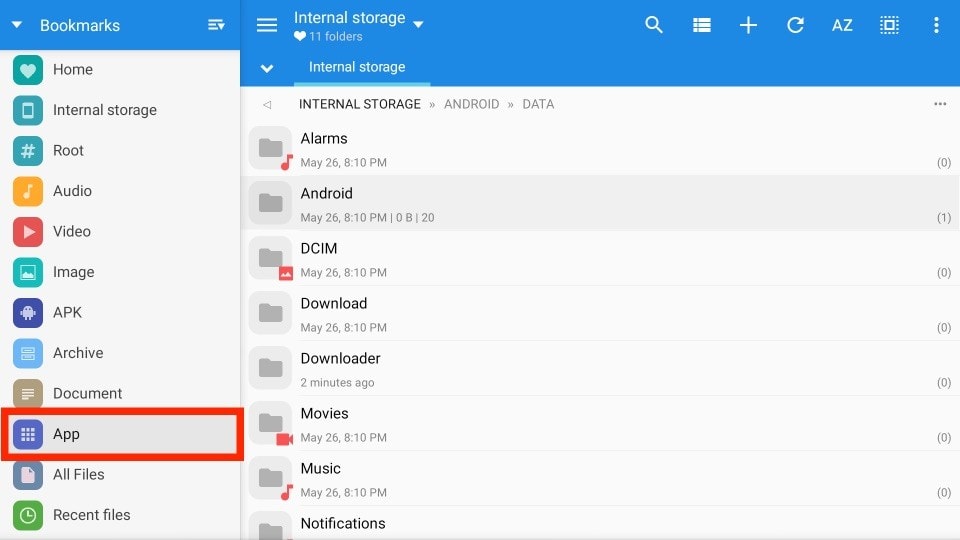960x540 pixels.
Task: Open the Alarms folder name
Action: click(x=324, y=138)
